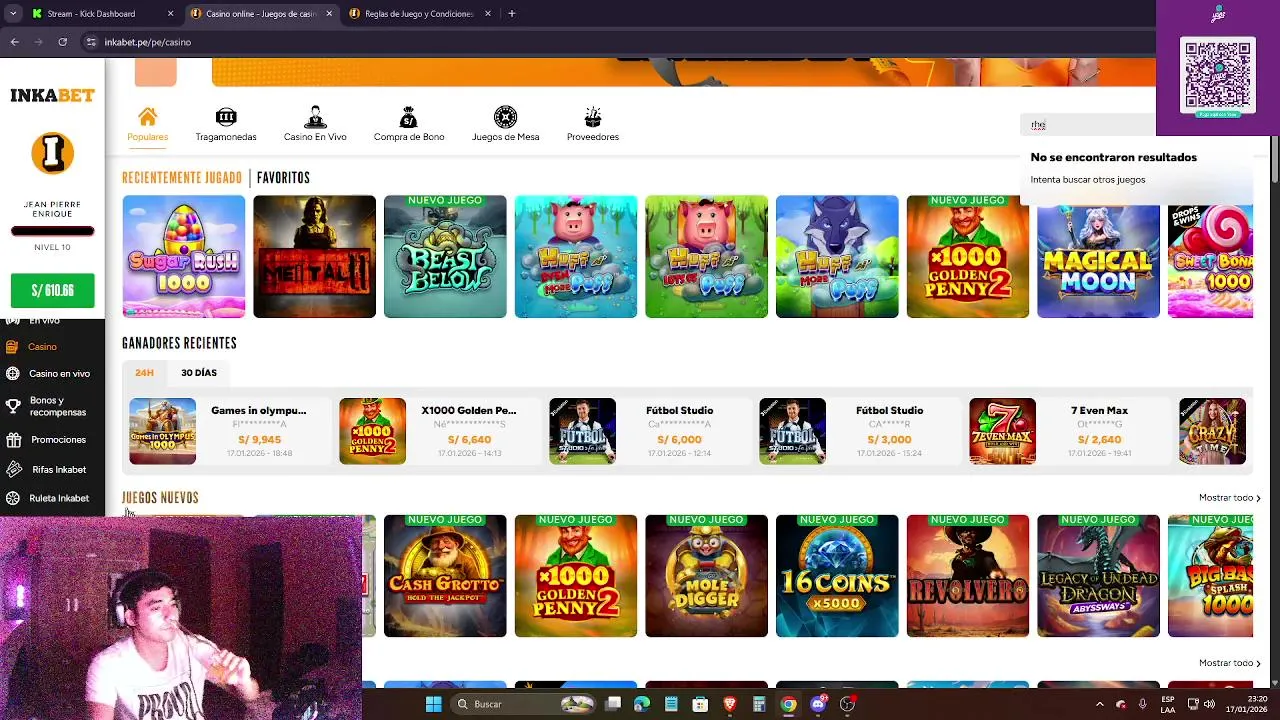This screenshot has width=1280, height=720.
Task: Click the page vertical scrollbar
Action: tap(1274, 160)
